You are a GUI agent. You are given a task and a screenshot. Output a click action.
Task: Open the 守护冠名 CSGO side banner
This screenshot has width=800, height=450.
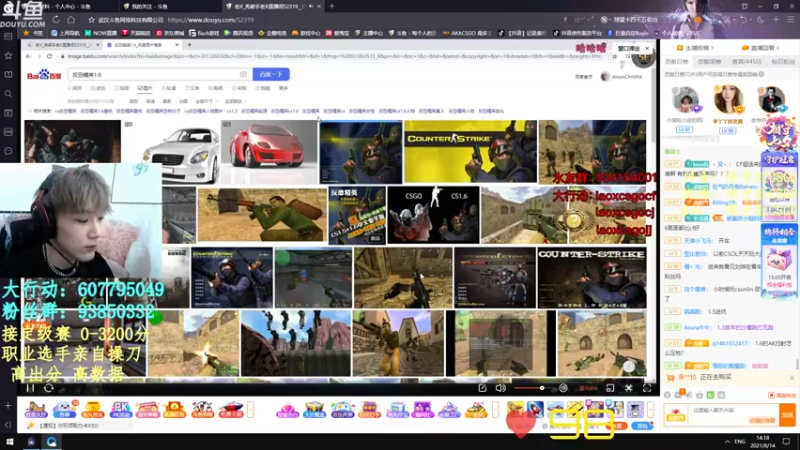pyautogui.click(x=779, y=185)
